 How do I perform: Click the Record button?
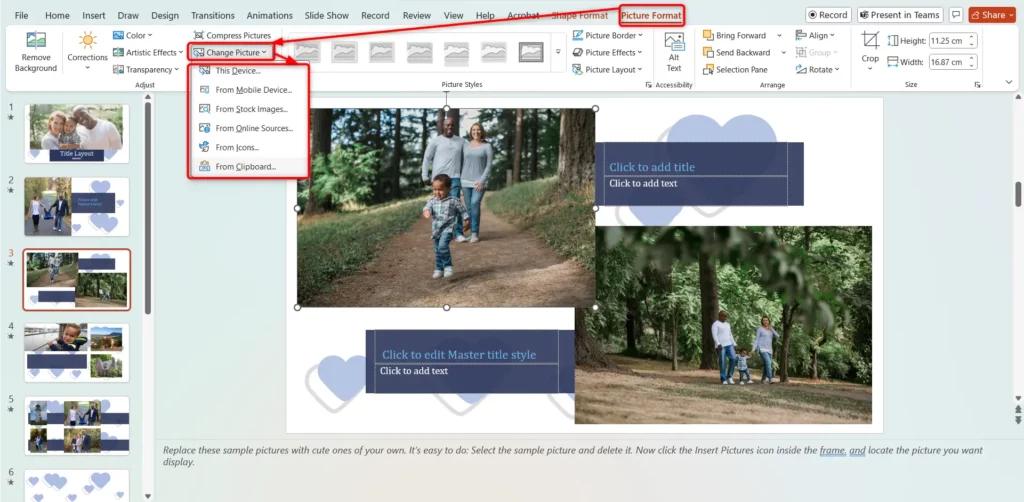coord(827,15)
